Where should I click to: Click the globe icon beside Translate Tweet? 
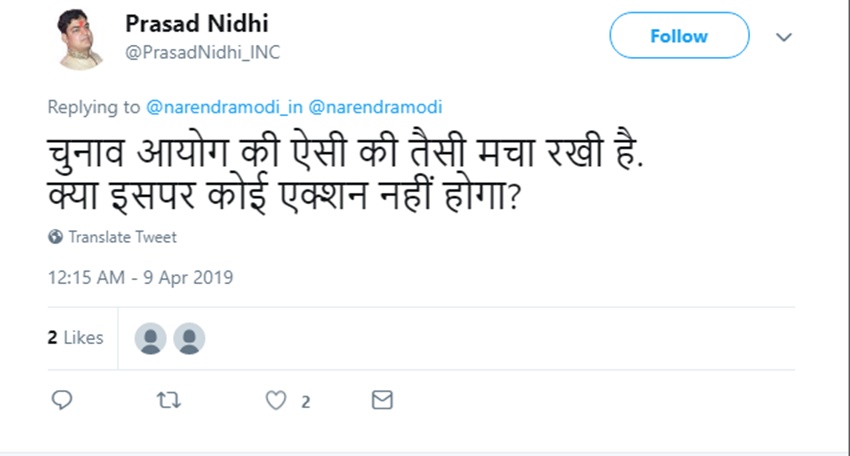[x=55, y=237]
